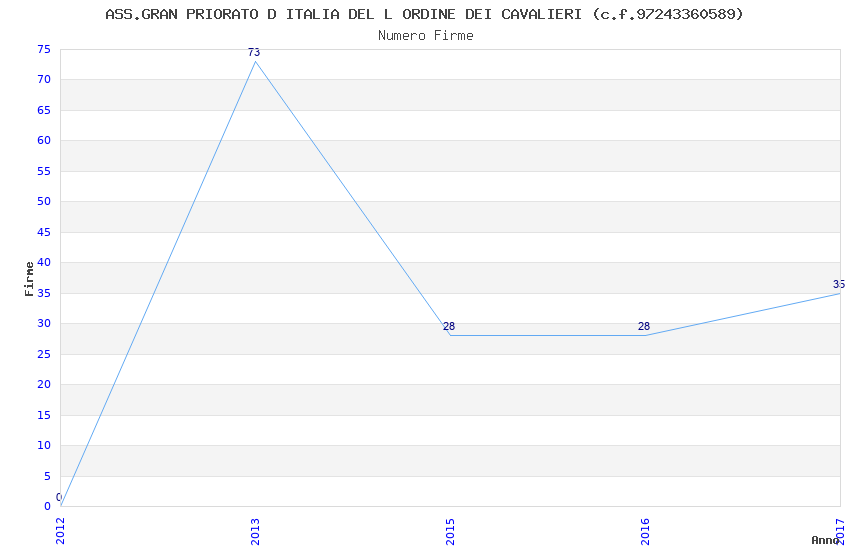Viewport: 850px width, 550px height.
Task: Click the 2015 x-axis label
Action: pos(450,531)
